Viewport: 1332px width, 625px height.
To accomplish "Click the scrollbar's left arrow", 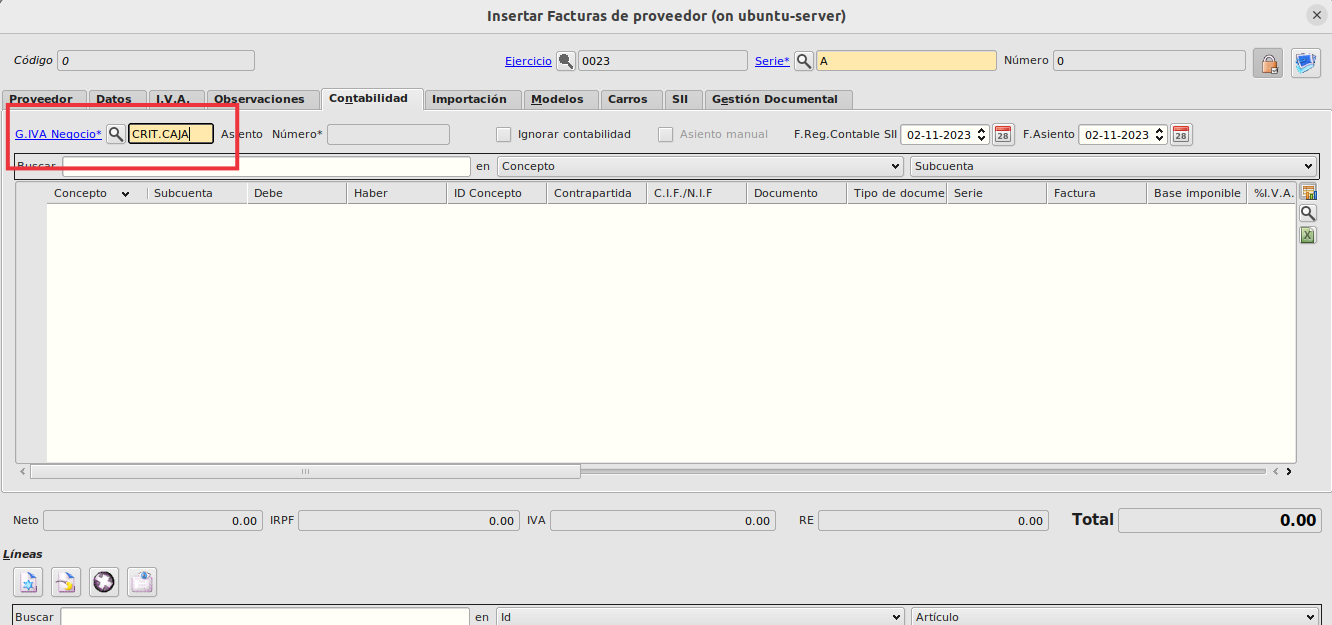I will (23, 471).
